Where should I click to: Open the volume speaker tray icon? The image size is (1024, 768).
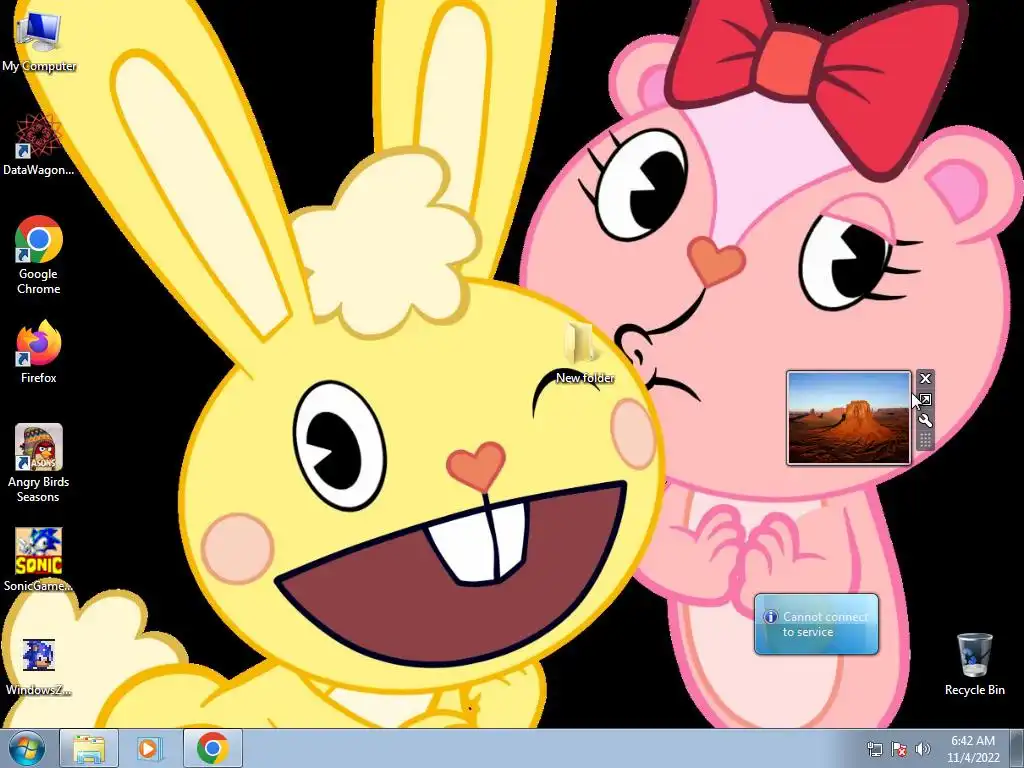922,749
